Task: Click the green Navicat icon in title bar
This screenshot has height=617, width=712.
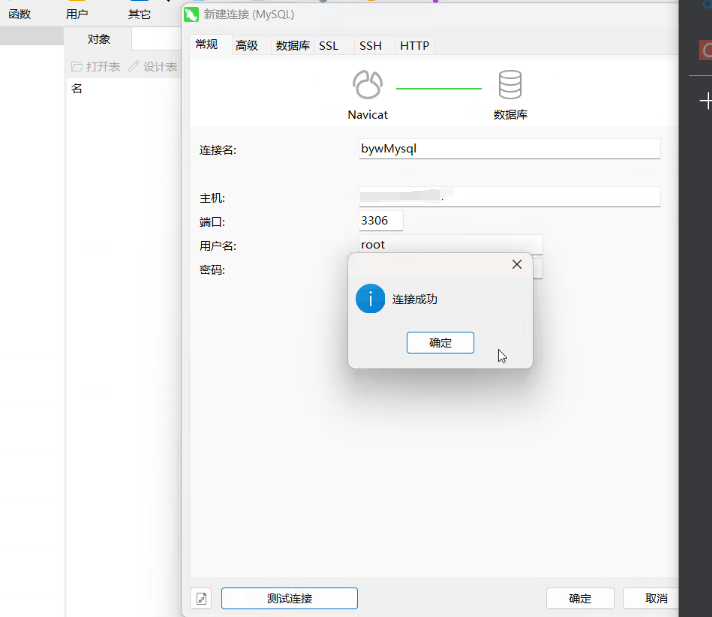Action: 191,15
